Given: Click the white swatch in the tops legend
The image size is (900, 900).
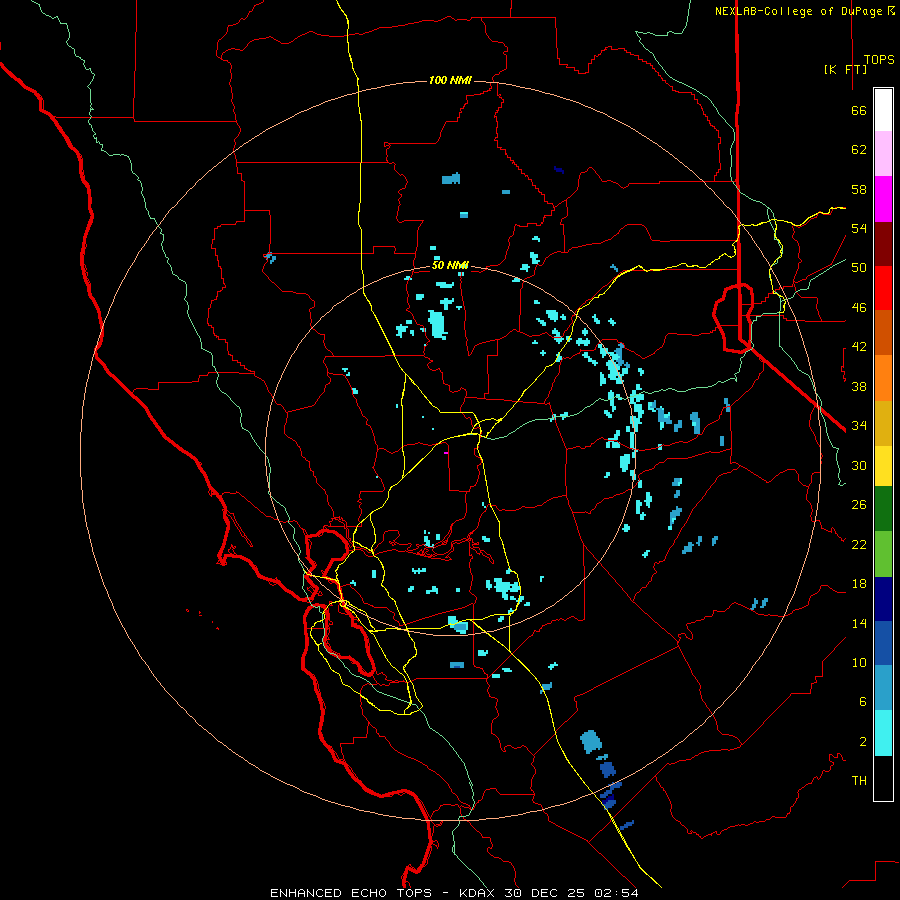Looking at the screenshot, I should (x=883, y=110).
